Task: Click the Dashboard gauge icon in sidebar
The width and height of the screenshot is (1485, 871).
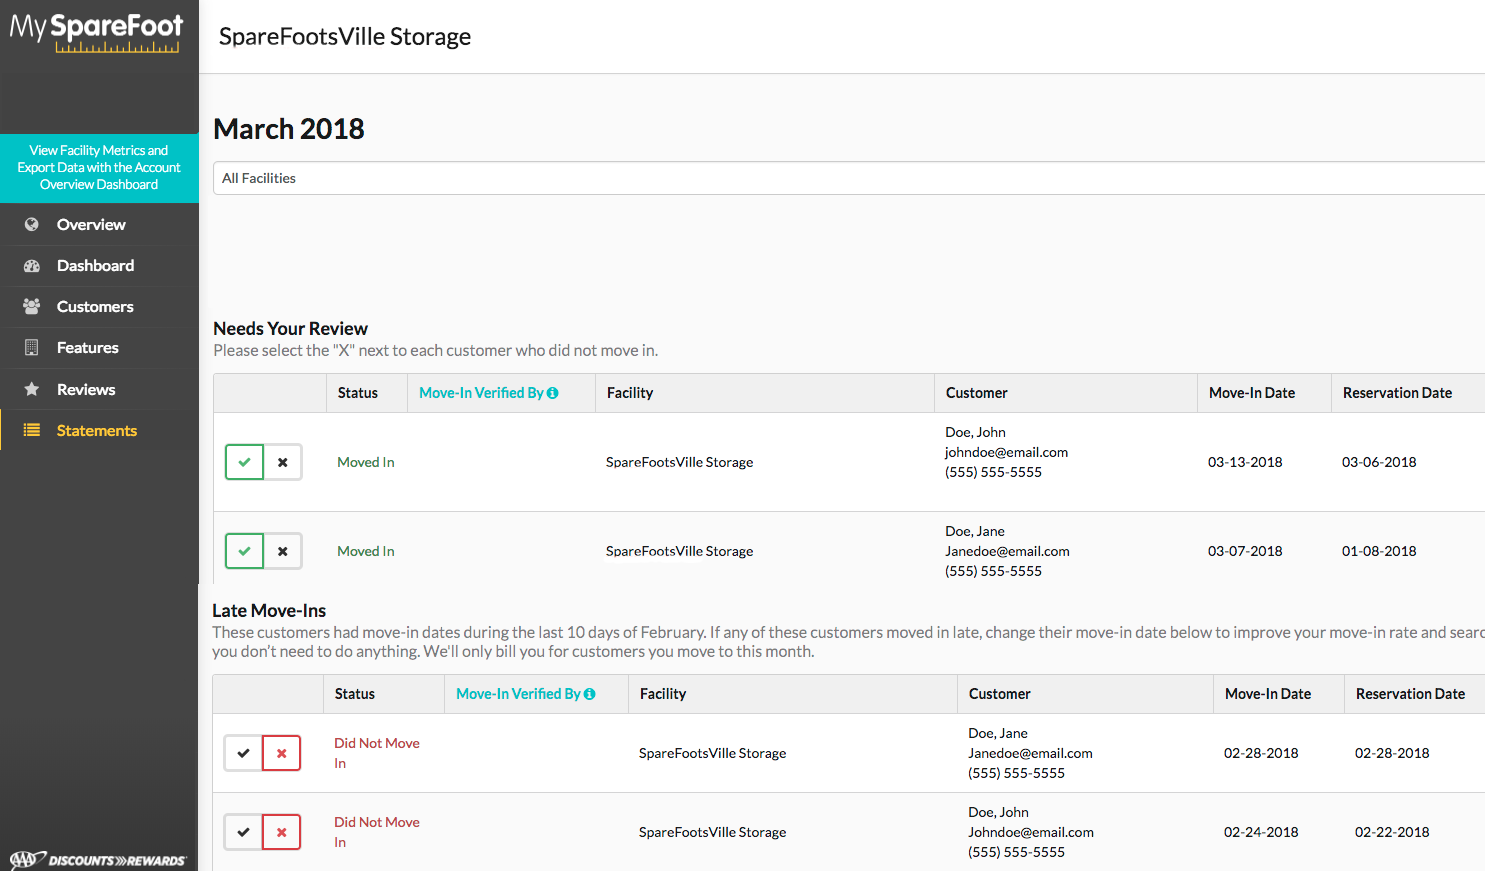Action: click(32, 266)
